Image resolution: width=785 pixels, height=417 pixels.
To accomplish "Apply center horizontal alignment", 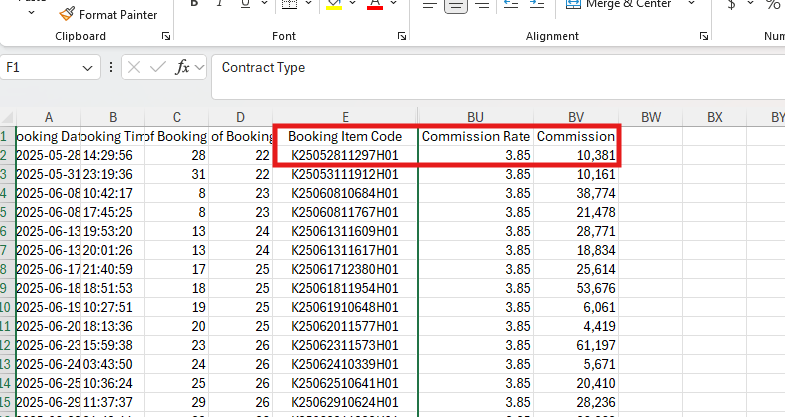I will coord(455,5).
